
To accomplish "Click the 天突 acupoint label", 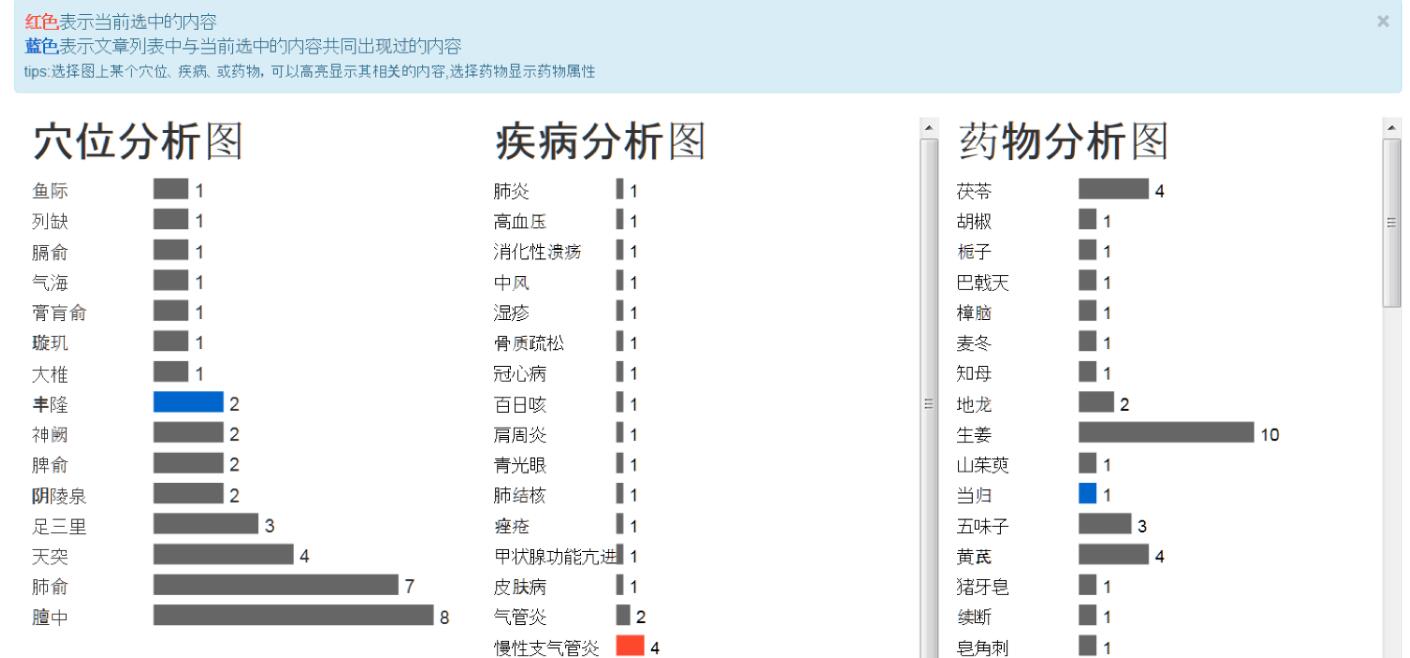I will point(51,555).
